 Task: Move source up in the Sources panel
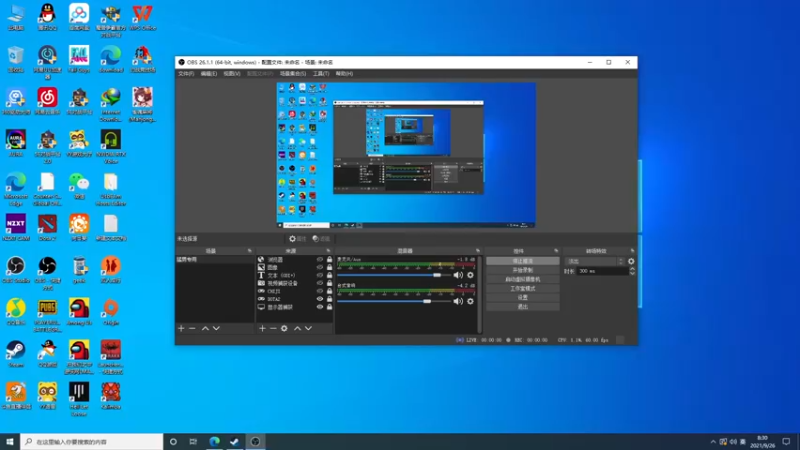[x=297, y=329]
